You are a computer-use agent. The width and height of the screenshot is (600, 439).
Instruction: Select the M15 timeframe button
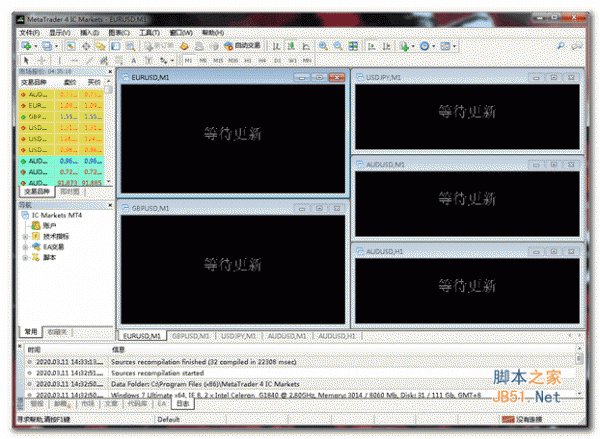point(218,60)
